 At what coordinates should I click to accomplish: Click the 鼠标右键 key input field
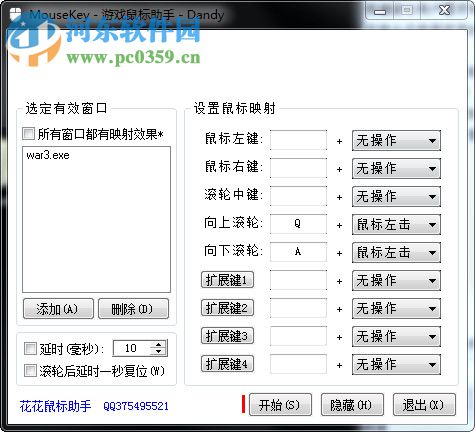[298, 168]
